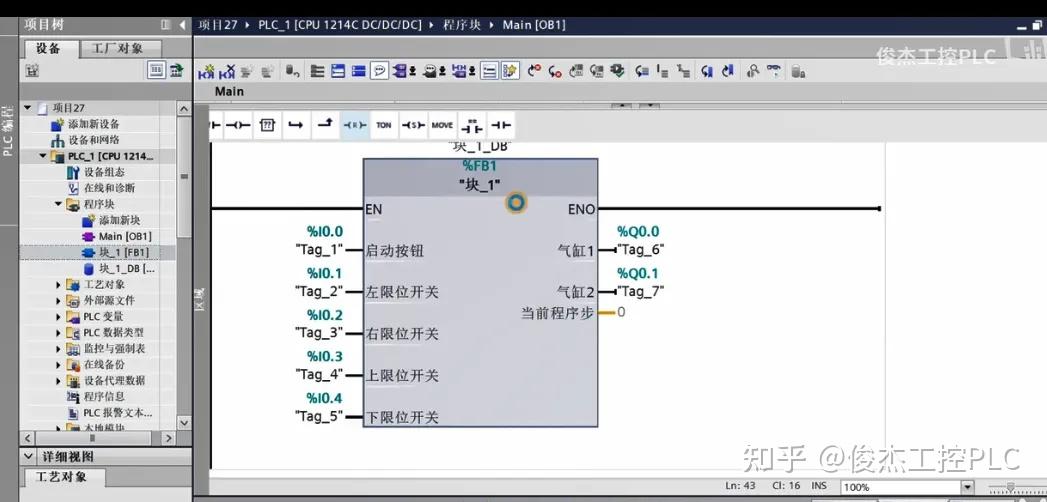This screenshot has width=1047, height=502.
Task: Toggle absolute/symbolic operands display icon
Action: tap(403, 71)
